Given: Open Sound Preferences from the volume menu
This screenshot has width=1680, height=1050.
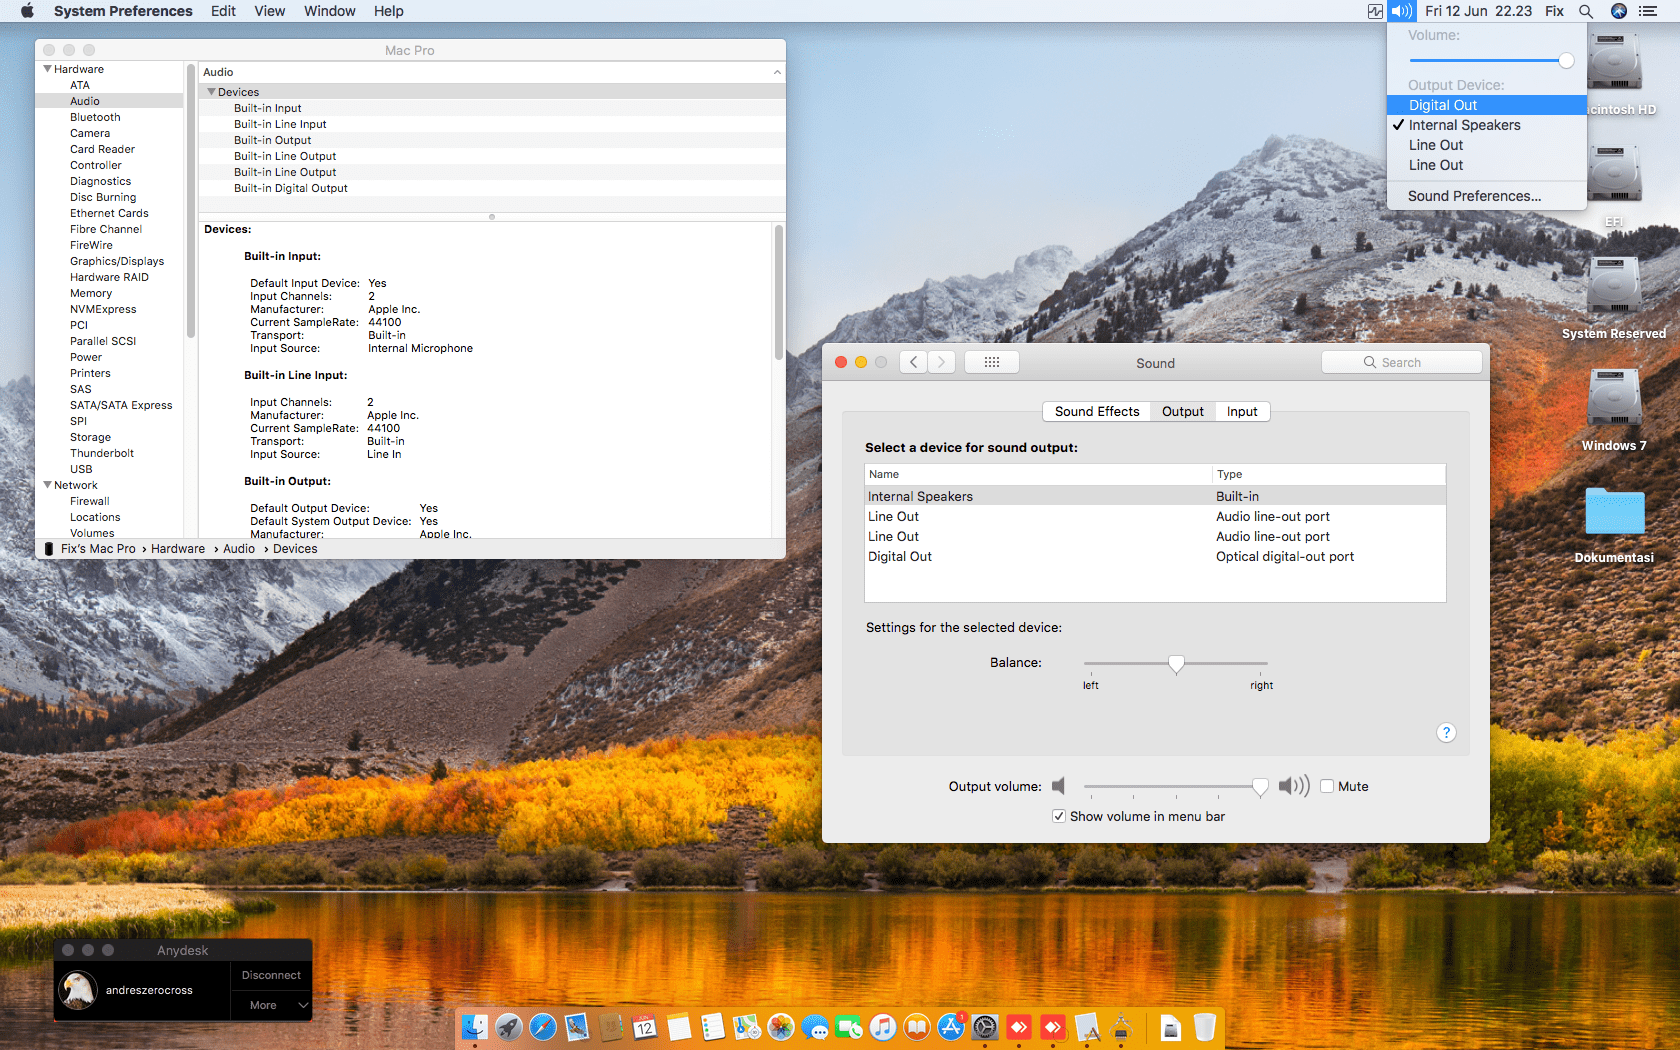Looking at the screenshot, I should [1472, 195].
